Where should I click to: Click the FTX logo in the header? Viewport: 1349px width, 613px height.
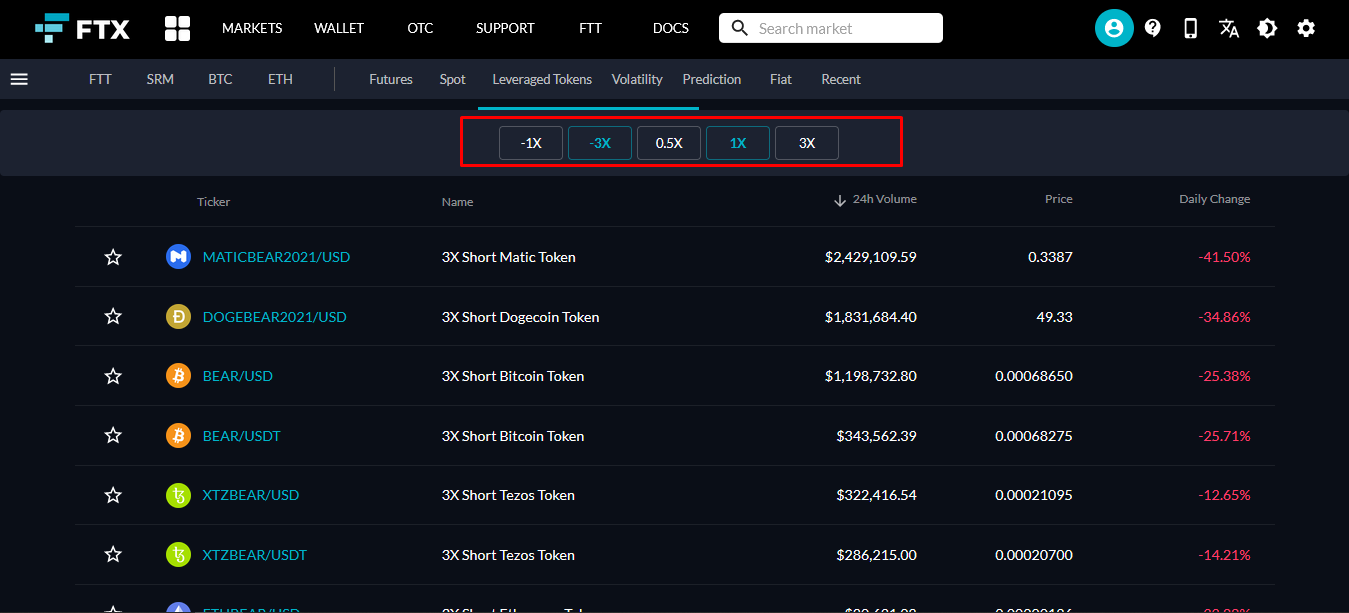pyautogui.click(x=82, y=28)
